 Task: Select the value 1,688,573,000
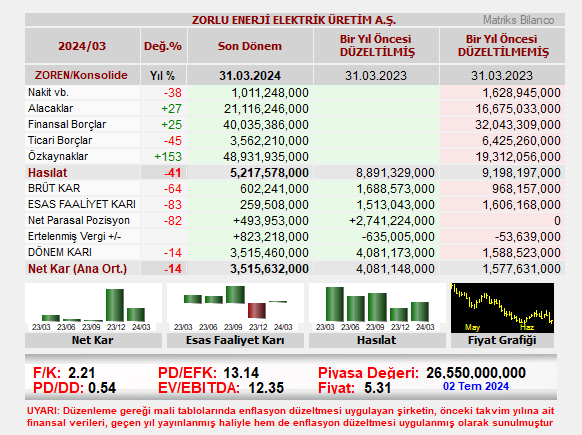[396, 189]
